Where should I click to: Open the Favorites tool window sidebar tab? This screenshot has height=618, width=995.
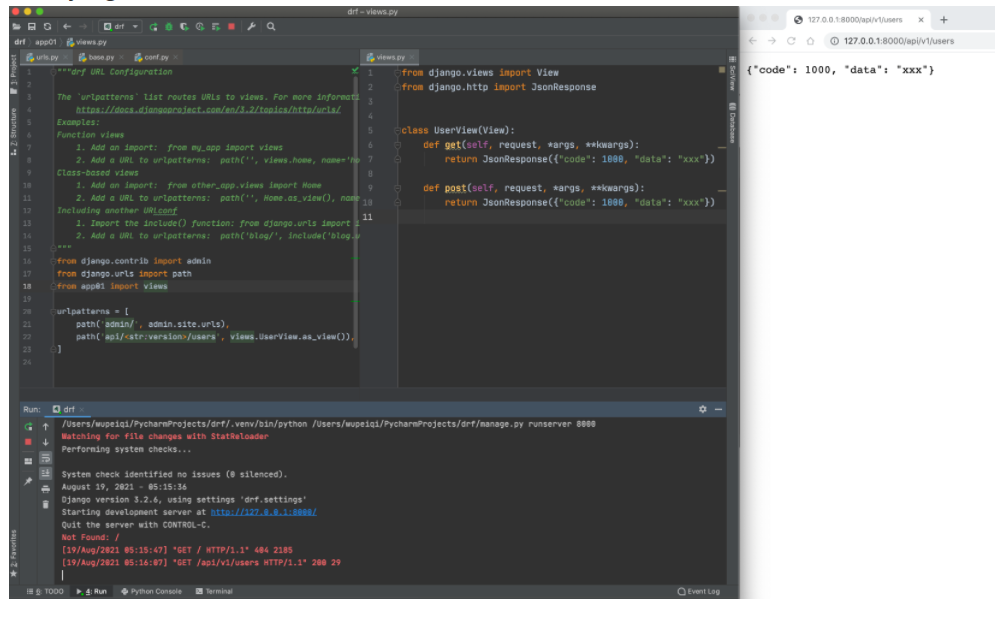point(14,553)
